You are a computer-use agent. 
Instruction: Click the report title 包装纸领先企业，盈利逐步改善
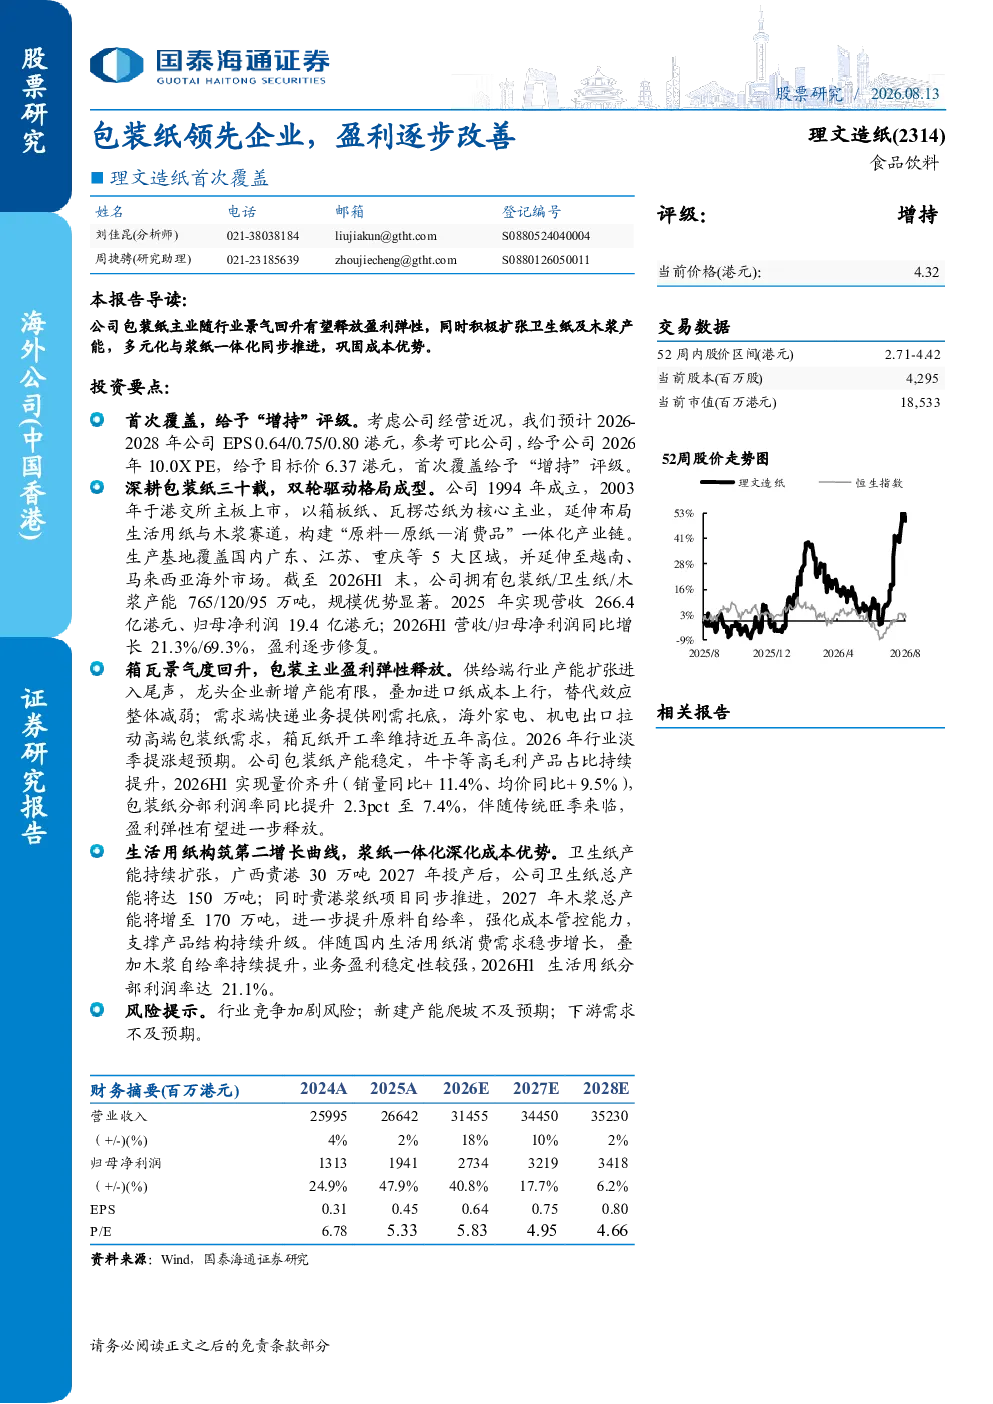pos(303,136)
